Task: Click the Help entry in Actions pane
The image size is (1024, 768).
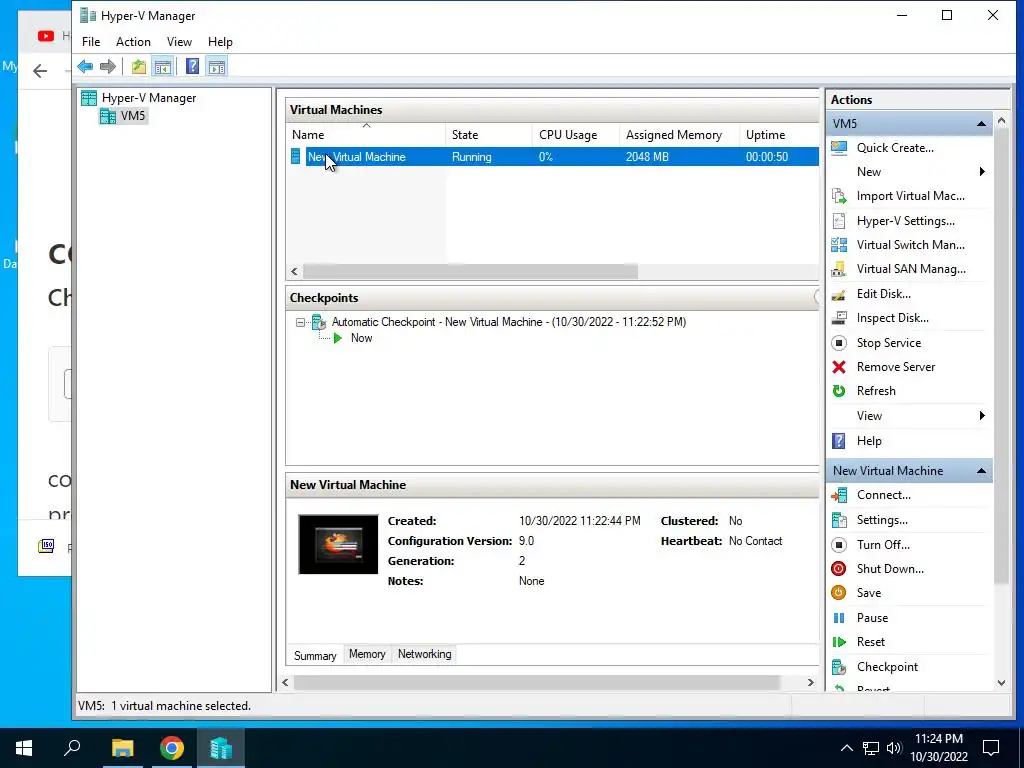Action: (869, 441)
